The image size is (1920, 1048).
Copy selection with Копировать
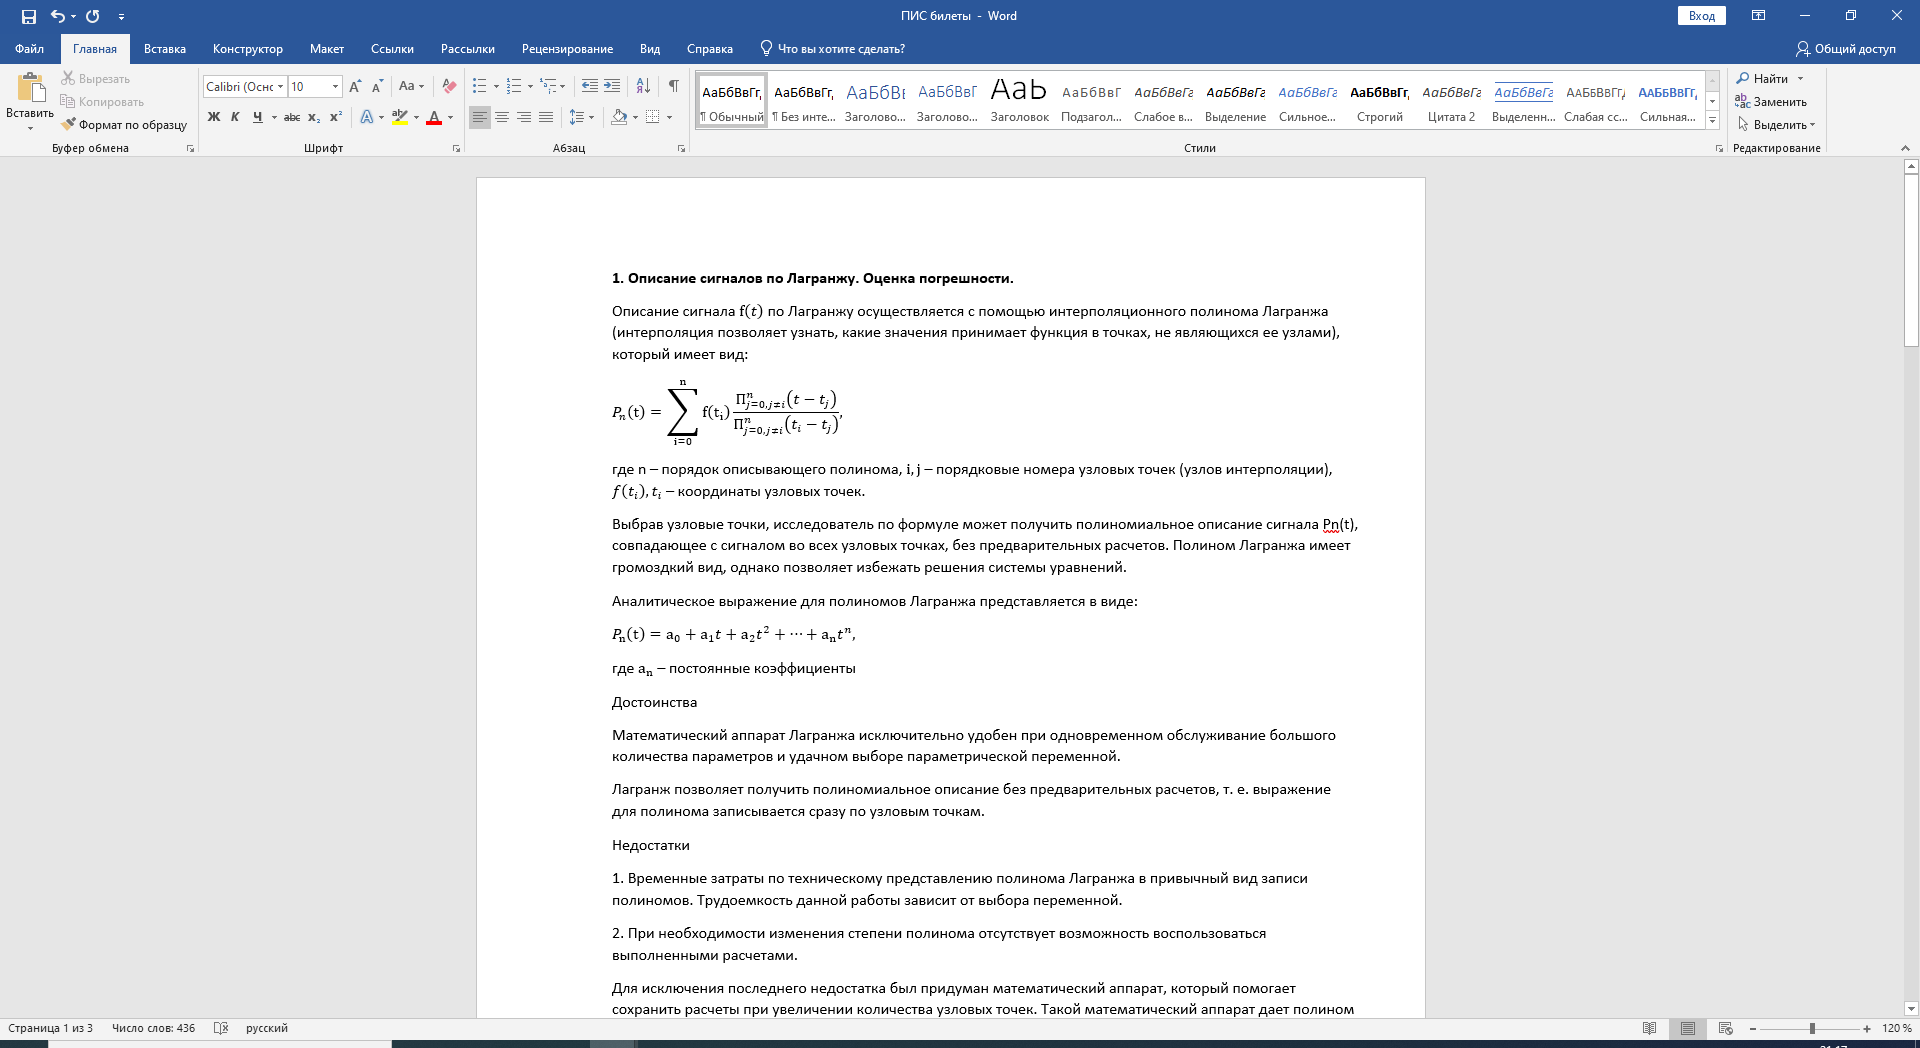click(102, 101)
